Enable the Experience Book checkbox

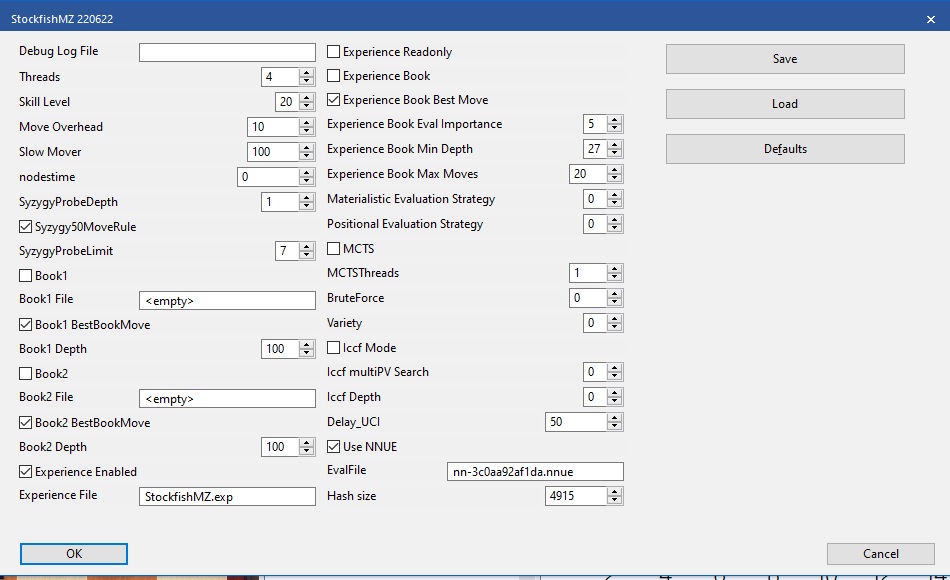tap(333, 76)
